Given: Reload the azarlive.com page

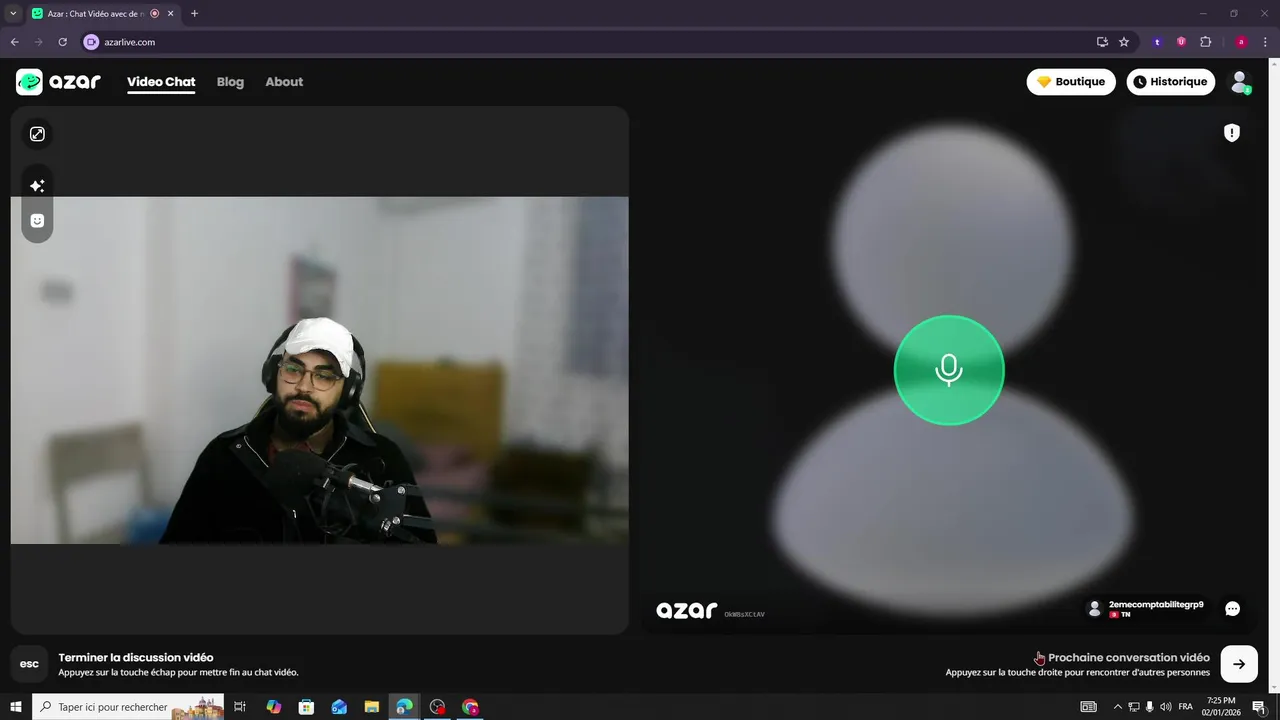Looking at the screenshot, I should tap(62, 42).
